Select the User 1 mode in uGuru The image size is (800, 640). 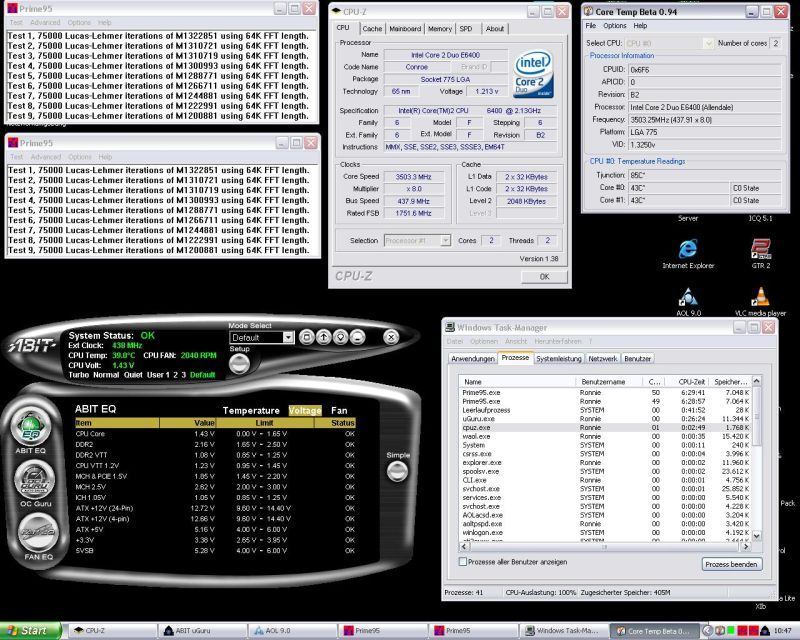point(158,375)
